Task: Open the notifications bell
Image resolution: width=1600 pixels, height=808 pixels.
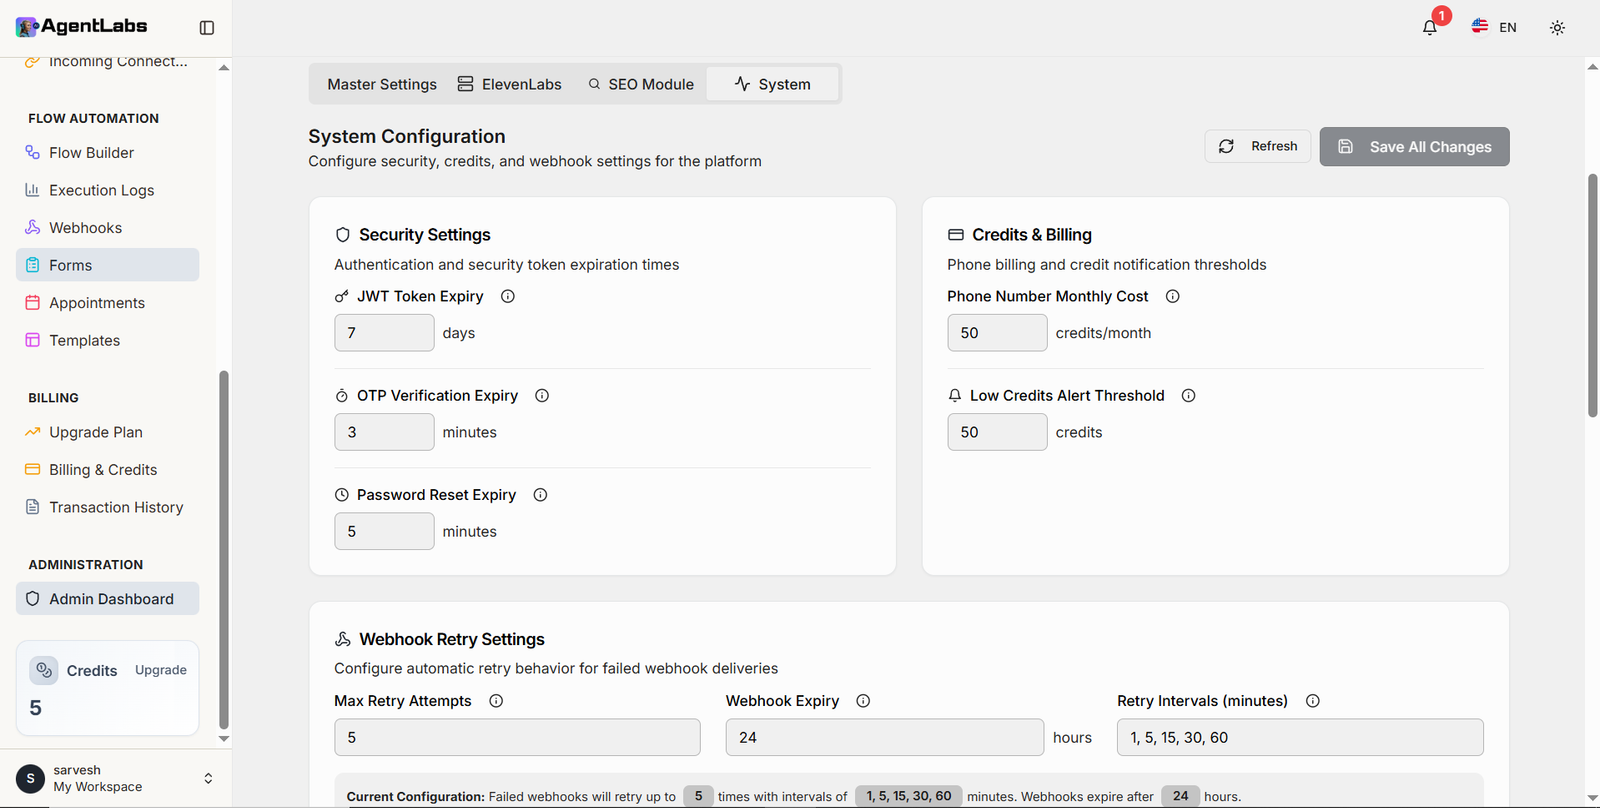Action: click(x=1430, y=28)
